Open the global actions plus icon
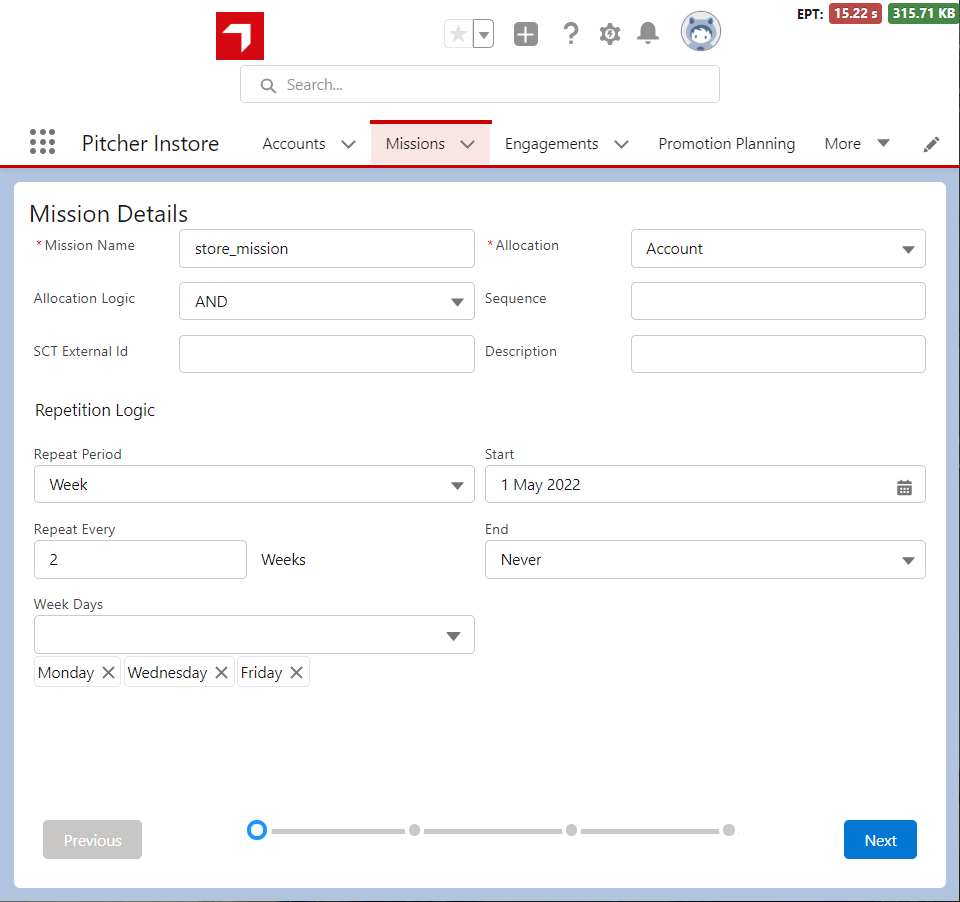960x902 pixels. (526, 34)
